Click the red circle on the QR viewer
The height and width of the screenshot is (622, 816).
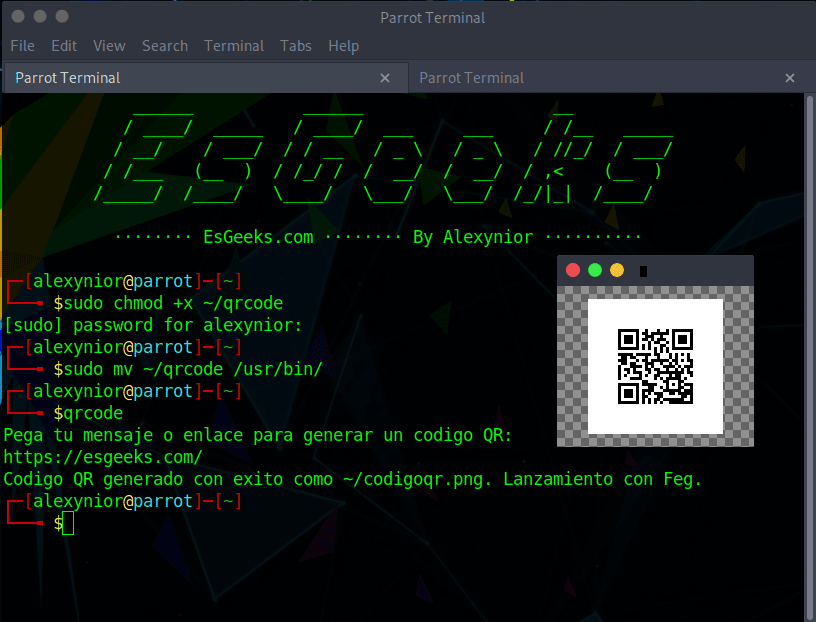click(572, 269)
